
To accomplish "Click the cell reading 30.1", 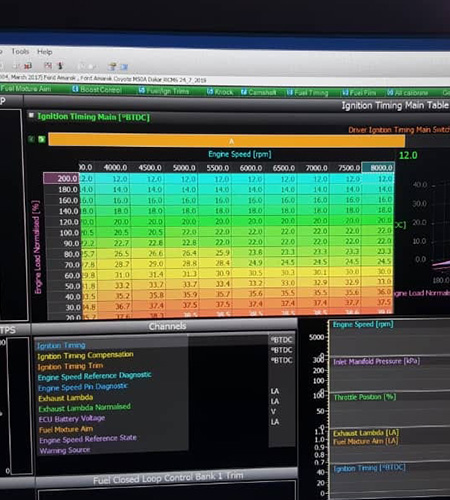I will (313, 273).
